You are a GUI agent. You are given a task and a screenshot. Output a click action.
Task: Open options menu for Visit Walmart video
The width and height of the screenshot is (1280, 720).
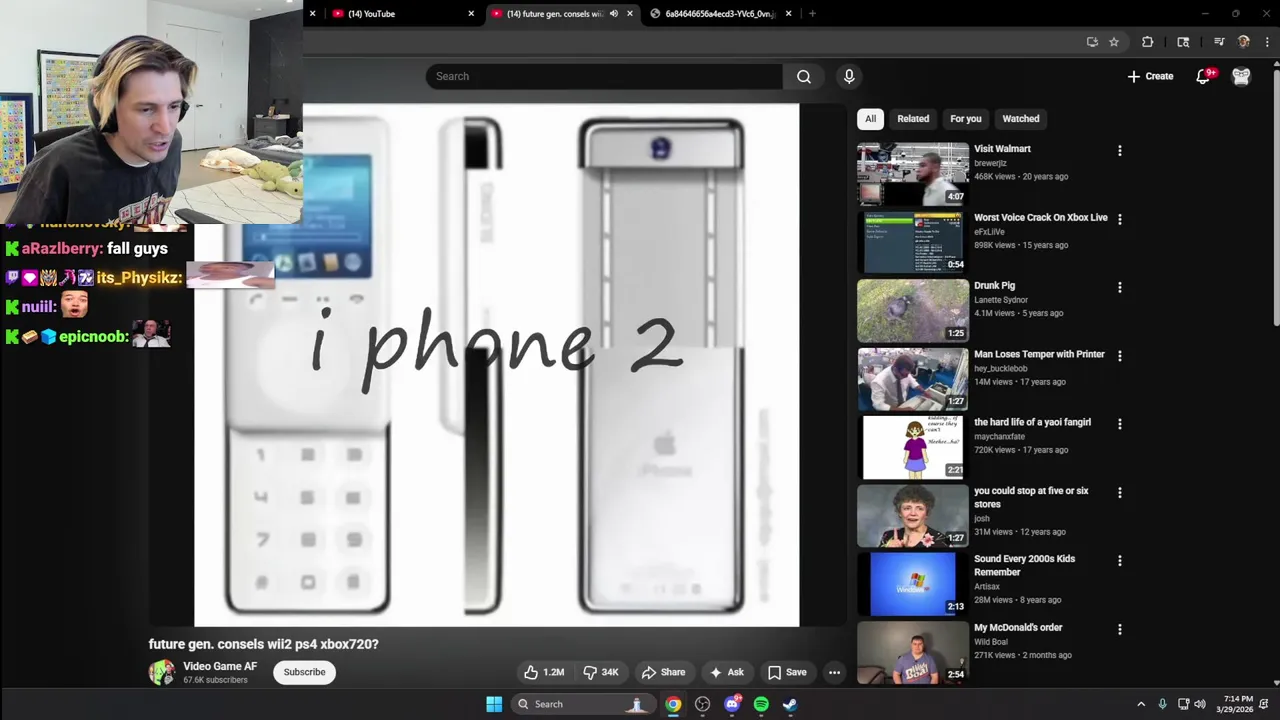tap(1119, 150)
